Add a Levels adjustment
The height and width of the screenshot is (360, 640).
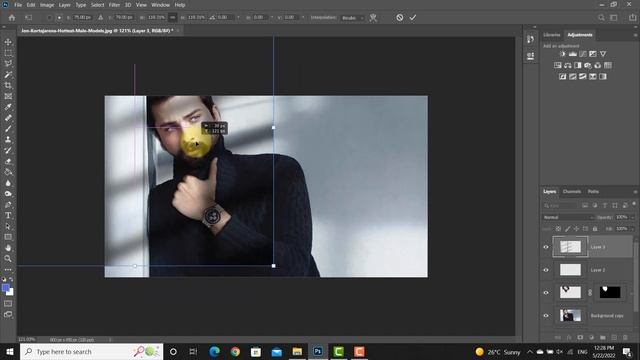click(x=573, y=54)
